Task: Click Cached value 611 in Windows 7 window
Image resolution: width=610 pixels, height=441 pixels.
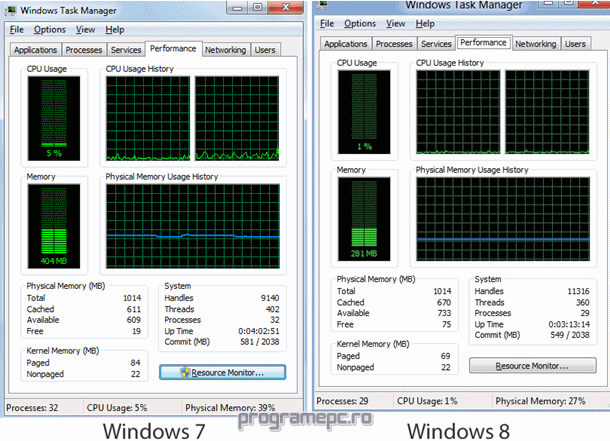Action: coord(133,310)
